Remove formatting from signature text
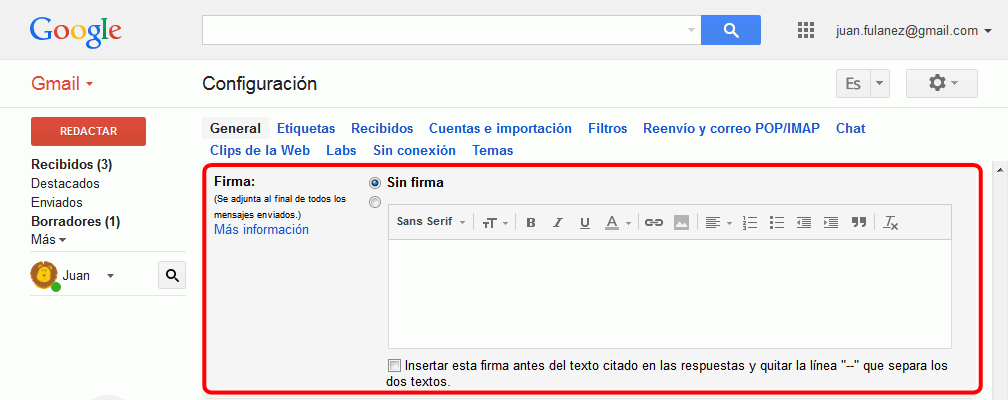1008x400 pixels. (890, 223)
